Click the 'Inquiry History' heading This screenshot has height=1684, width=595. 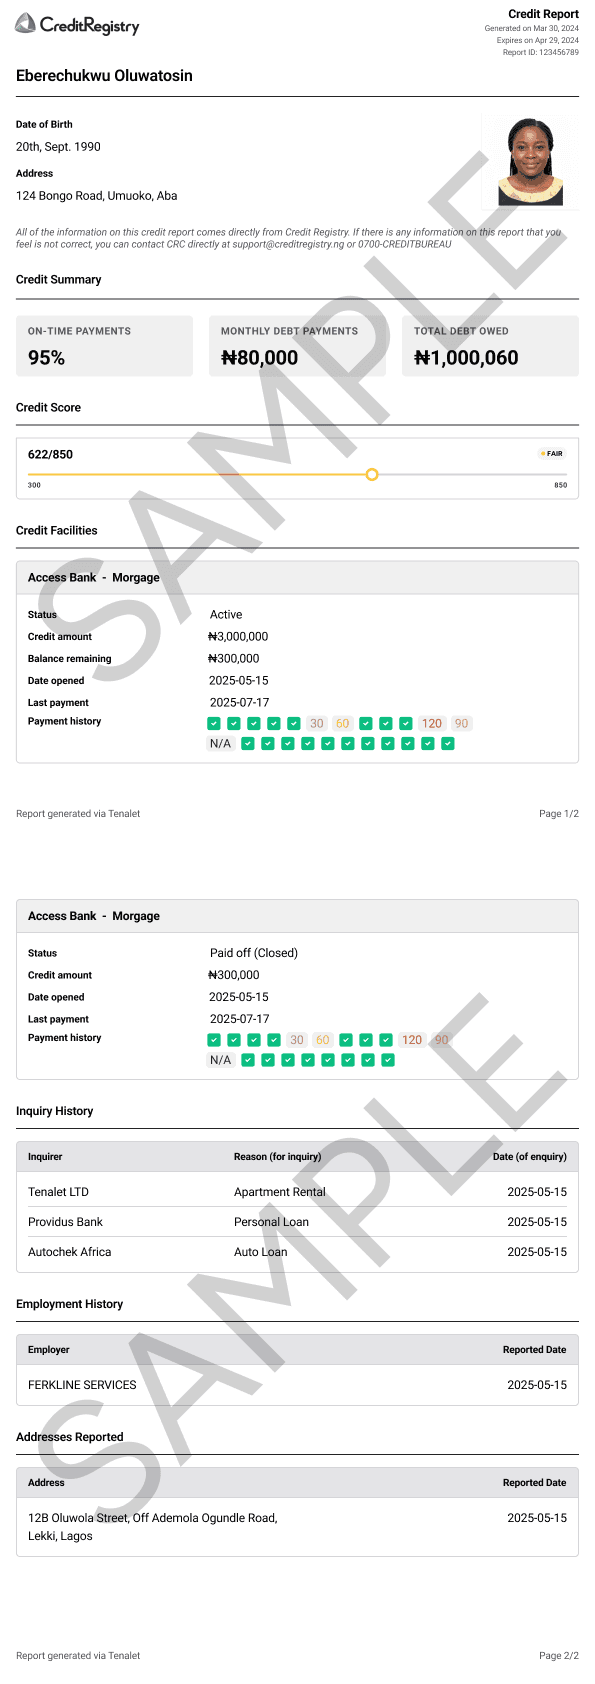pyautogui.click(x=54, y=1111)
